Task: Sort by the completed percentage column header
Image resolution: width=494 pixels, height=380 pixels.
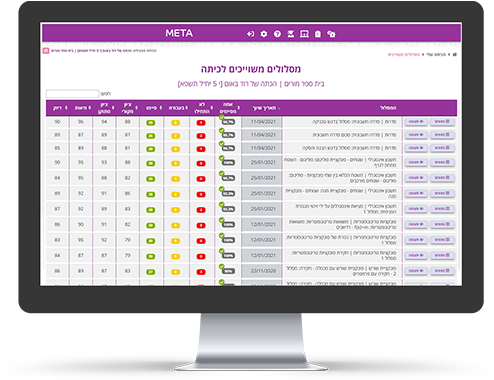Action: pos(228,108)
